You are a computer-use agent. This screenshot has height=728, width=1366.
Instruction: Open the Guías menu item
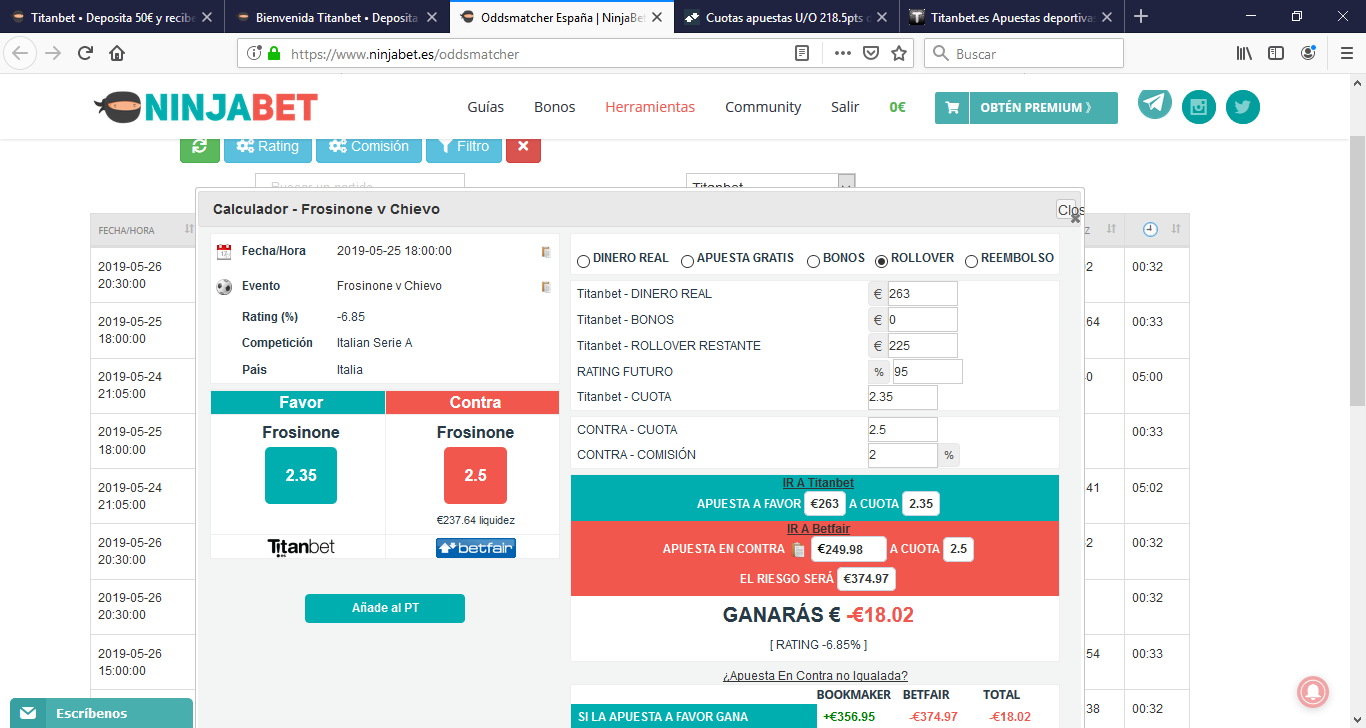tap(486, 107)
